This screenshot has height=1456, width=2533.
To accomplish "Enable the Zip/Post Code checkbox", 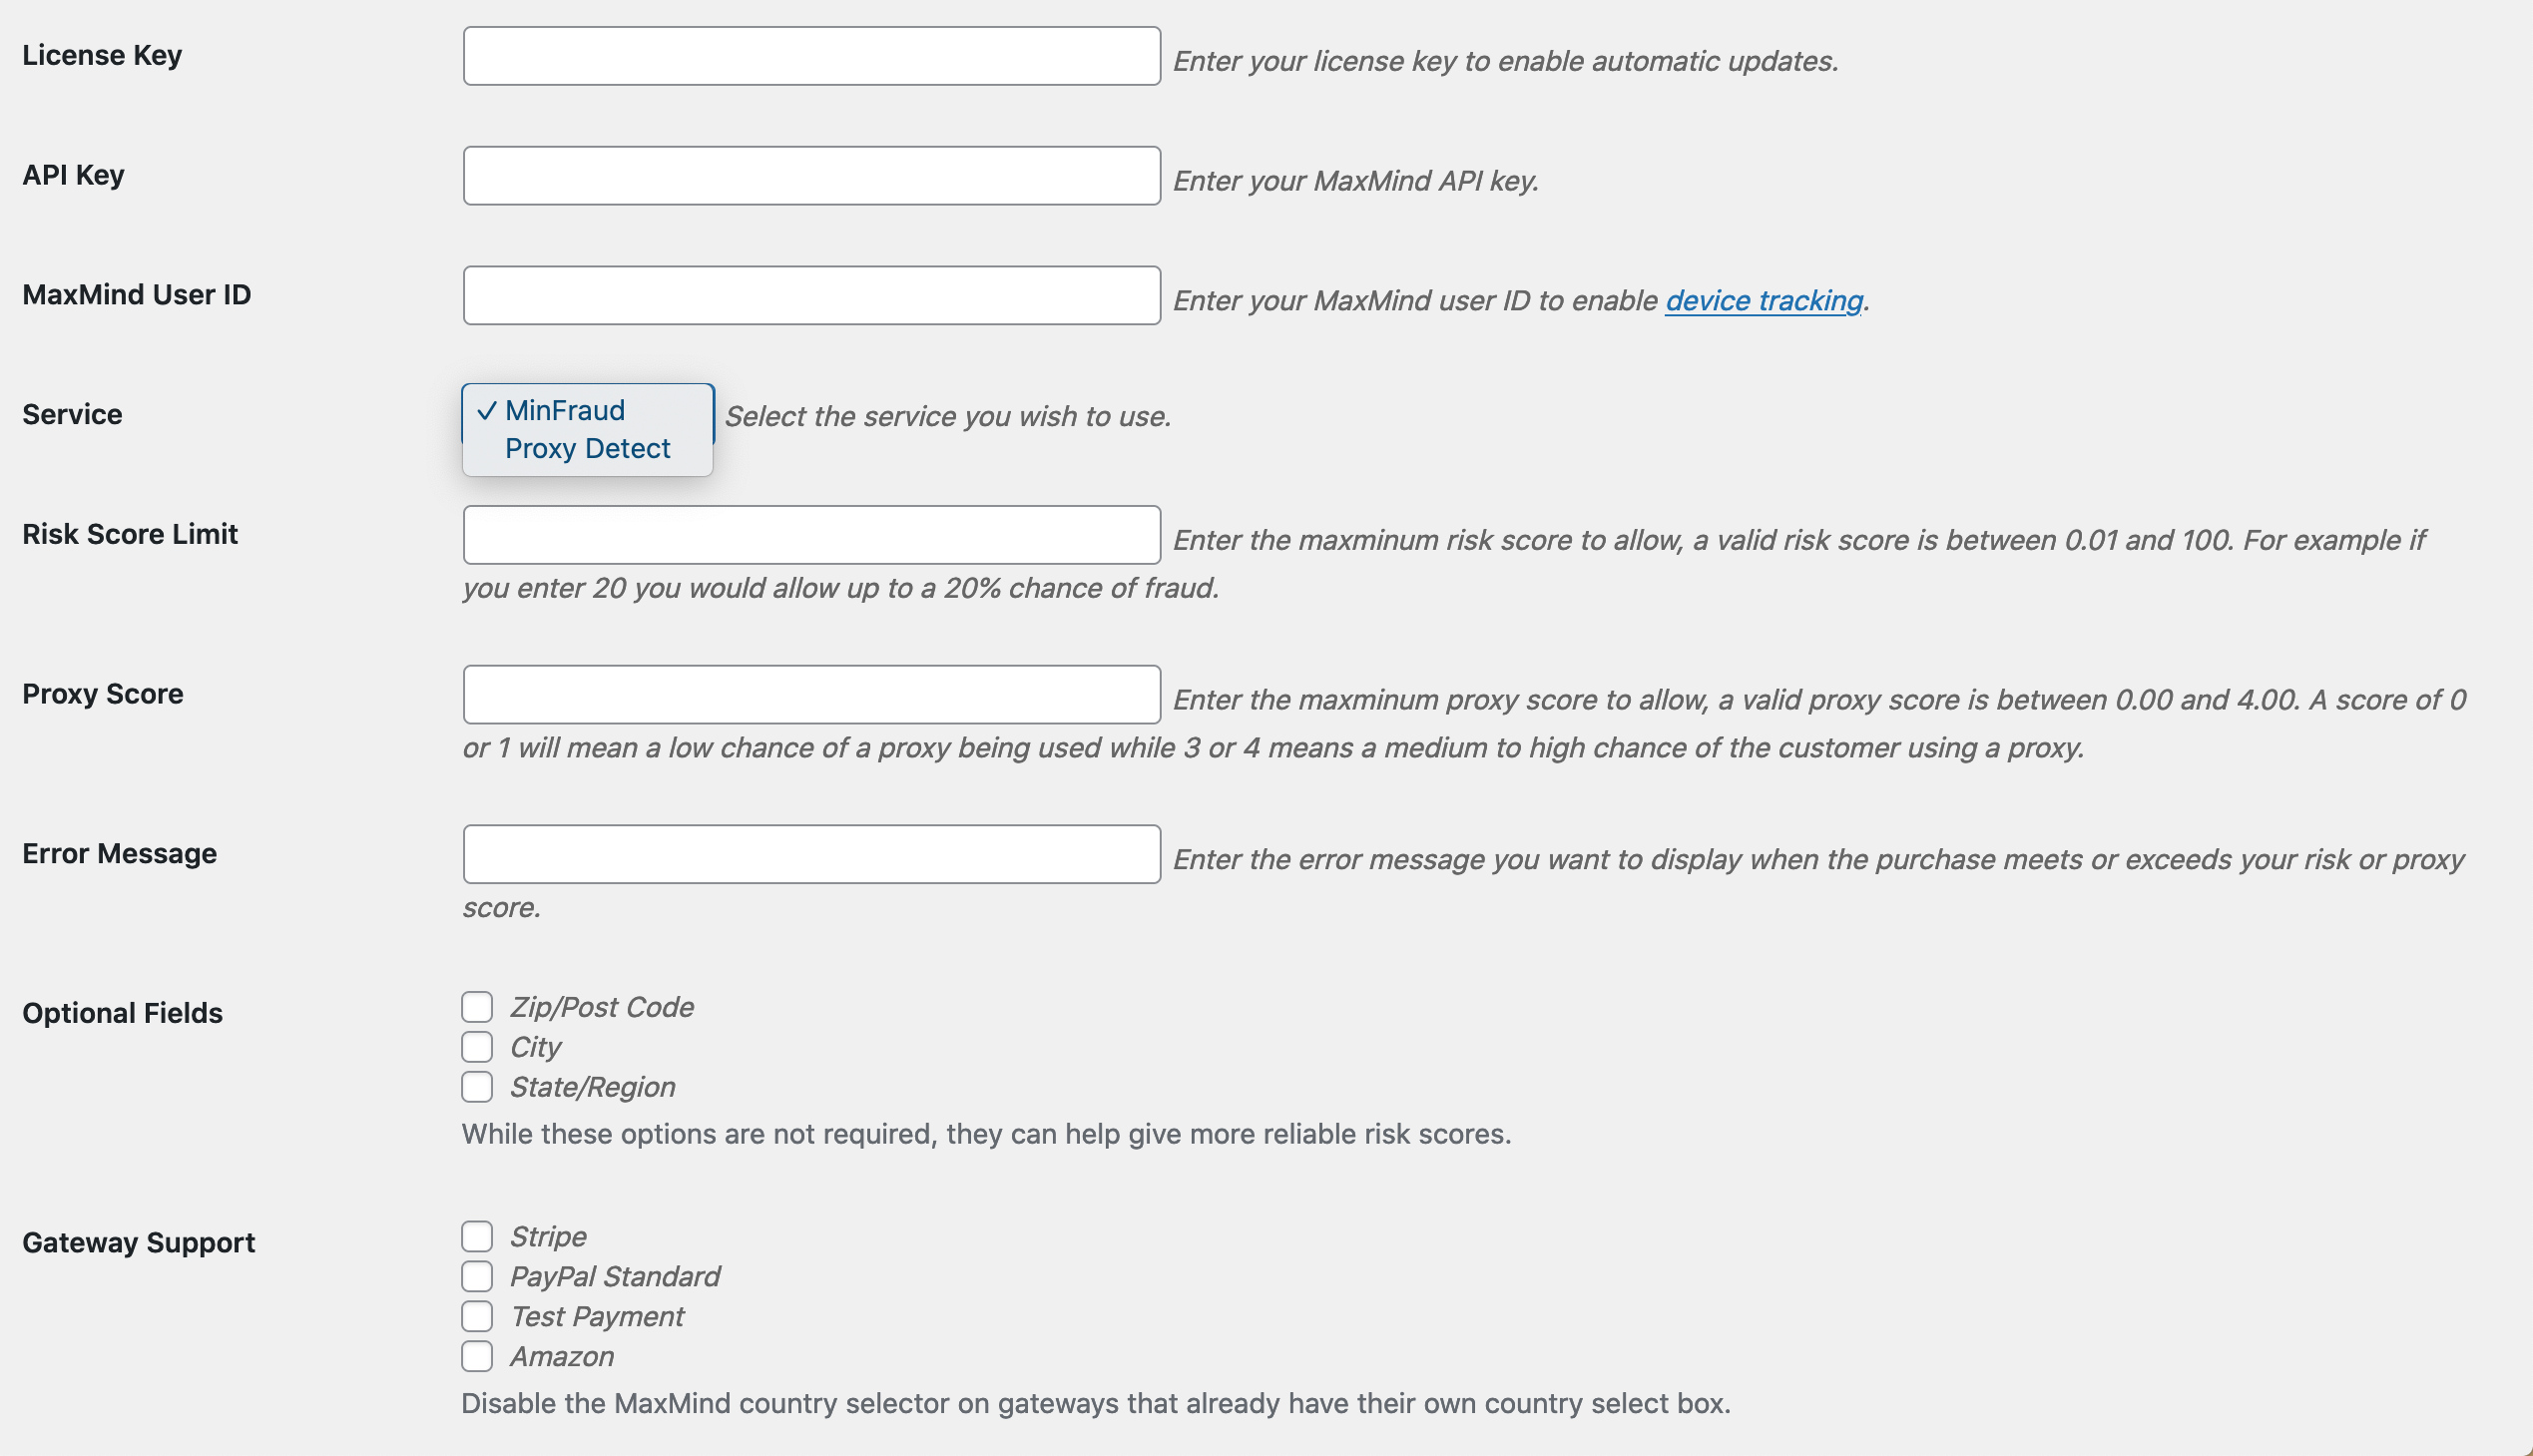I will tap(477, 1007).
